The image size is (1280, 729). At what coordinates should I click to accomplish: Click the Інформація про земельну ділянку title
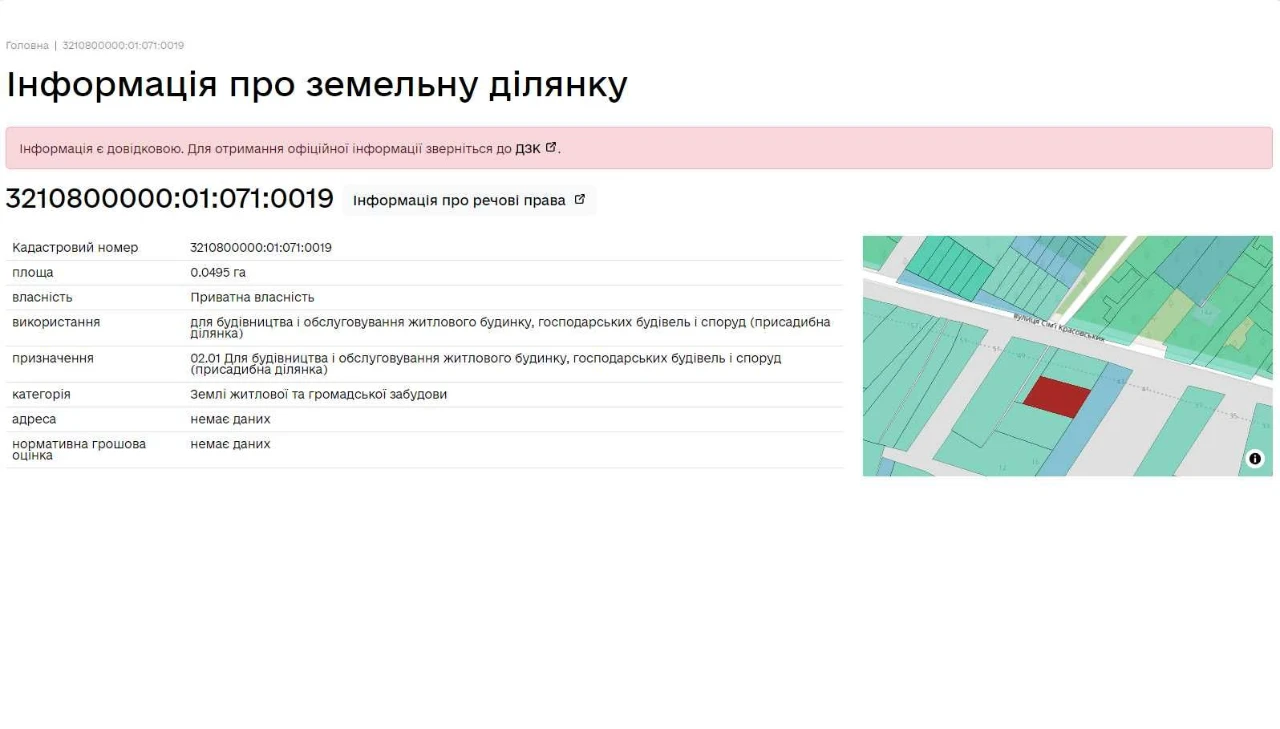tap(316, 85)
